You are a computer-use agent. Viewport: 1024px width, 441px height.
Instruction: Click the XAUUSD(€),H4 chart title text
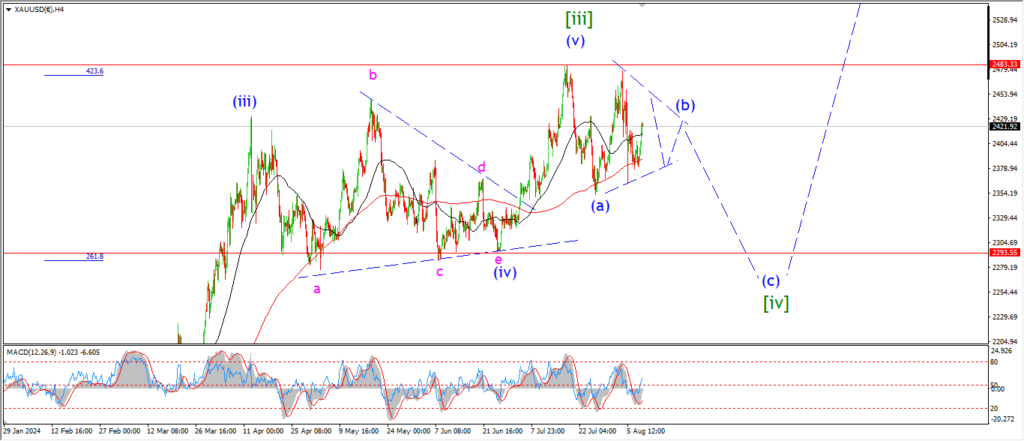point(37,9)
